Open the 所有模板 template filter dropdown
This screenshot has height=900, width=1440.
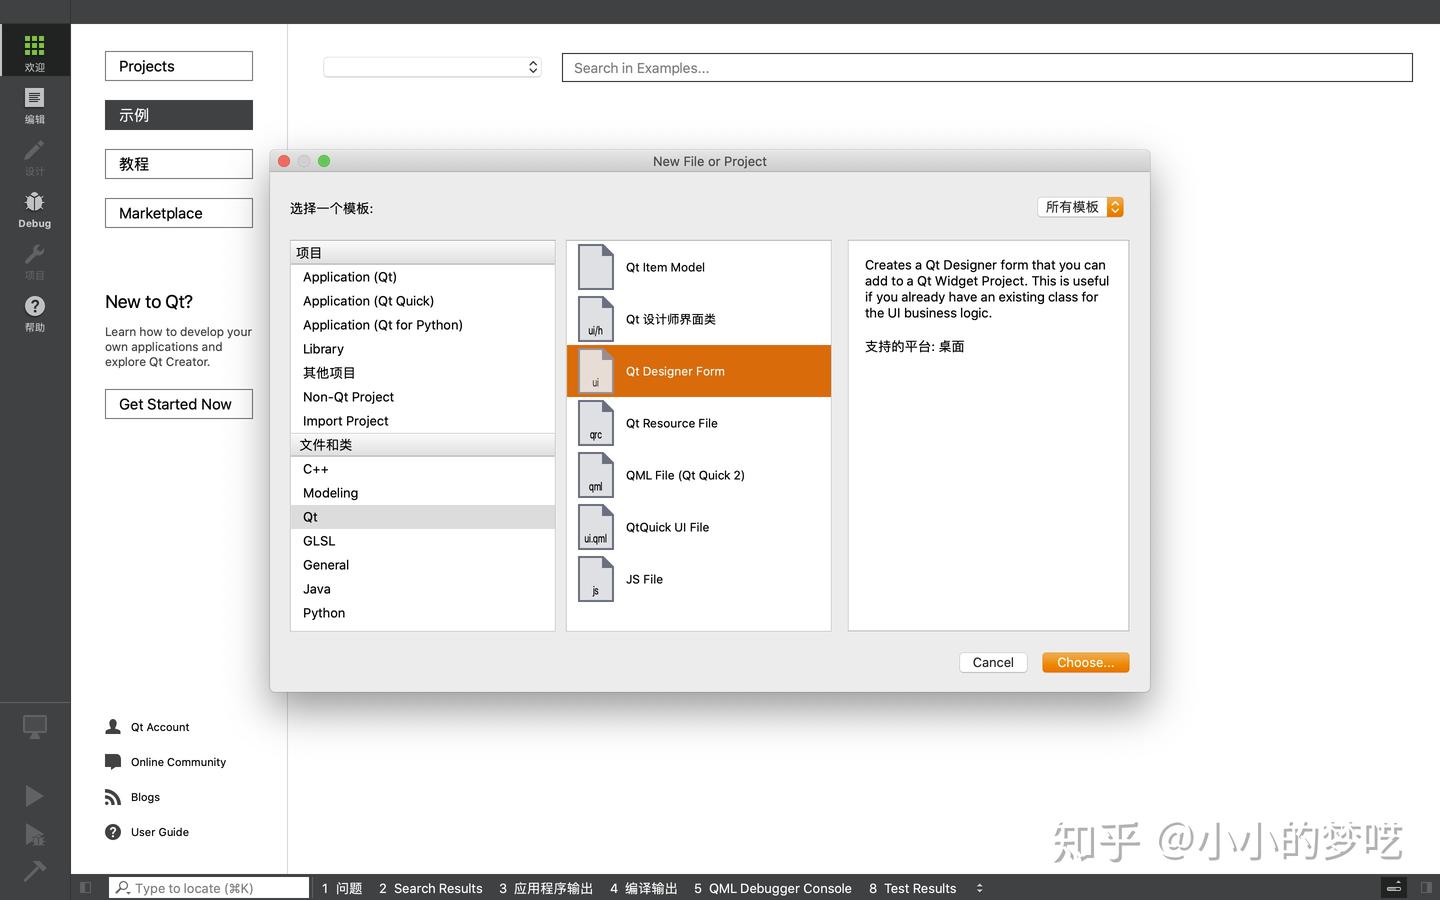pos(1080,207)
